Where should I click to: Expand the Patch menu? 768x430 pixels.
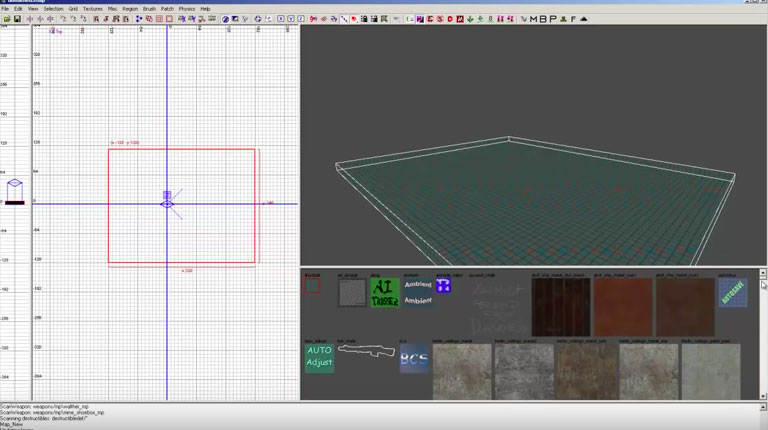[x=167, y=8]
